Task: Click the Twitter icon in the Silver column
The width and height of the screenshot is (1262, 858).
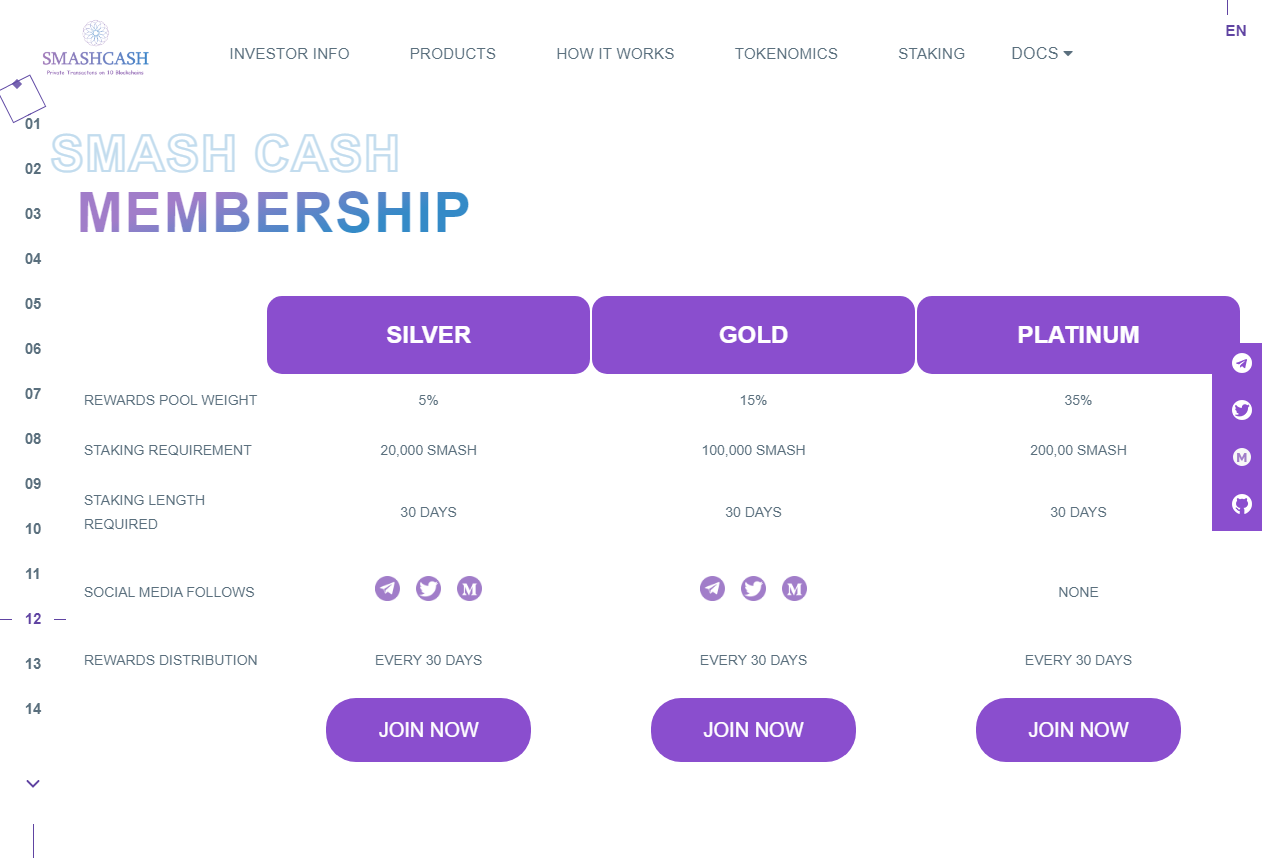Action: (428, 589)
